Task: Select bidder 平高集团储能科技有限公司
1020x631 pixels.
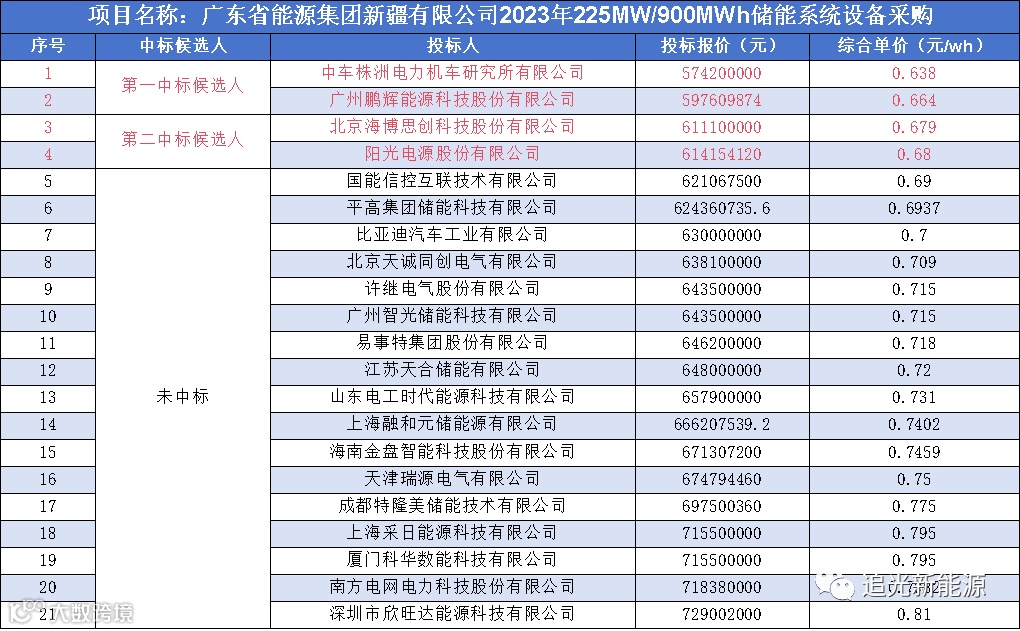Action: (453, 208)
